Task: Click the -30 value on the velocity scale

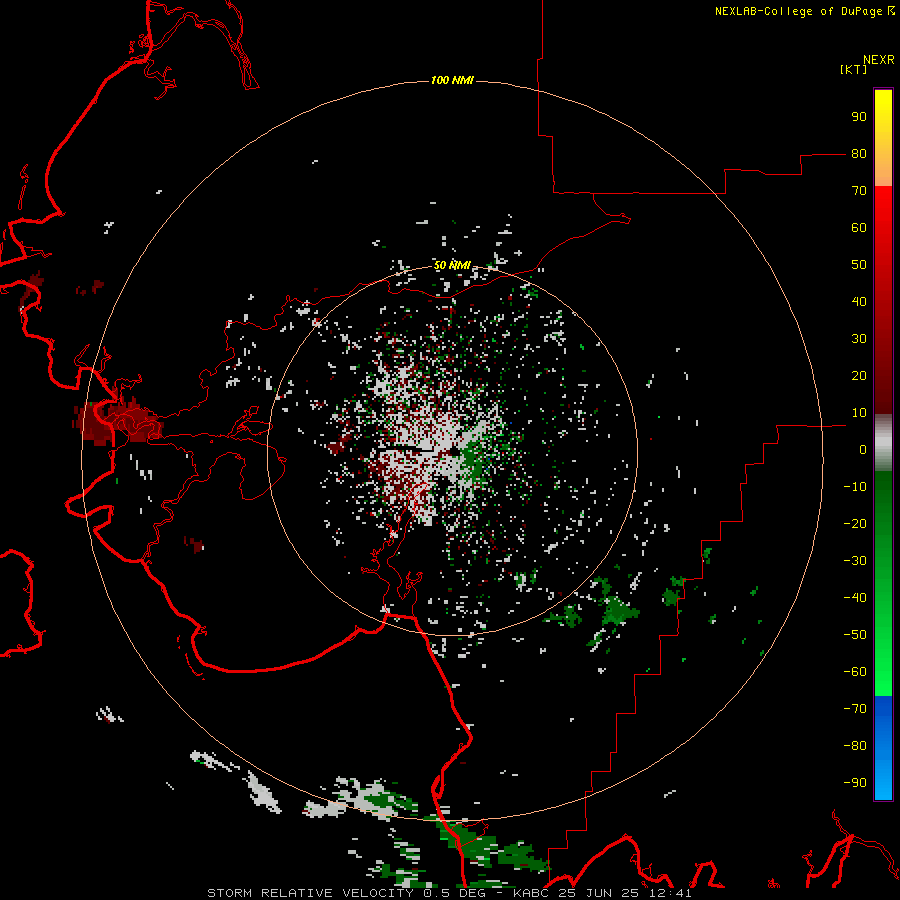Action: click(x=855, y=561)
